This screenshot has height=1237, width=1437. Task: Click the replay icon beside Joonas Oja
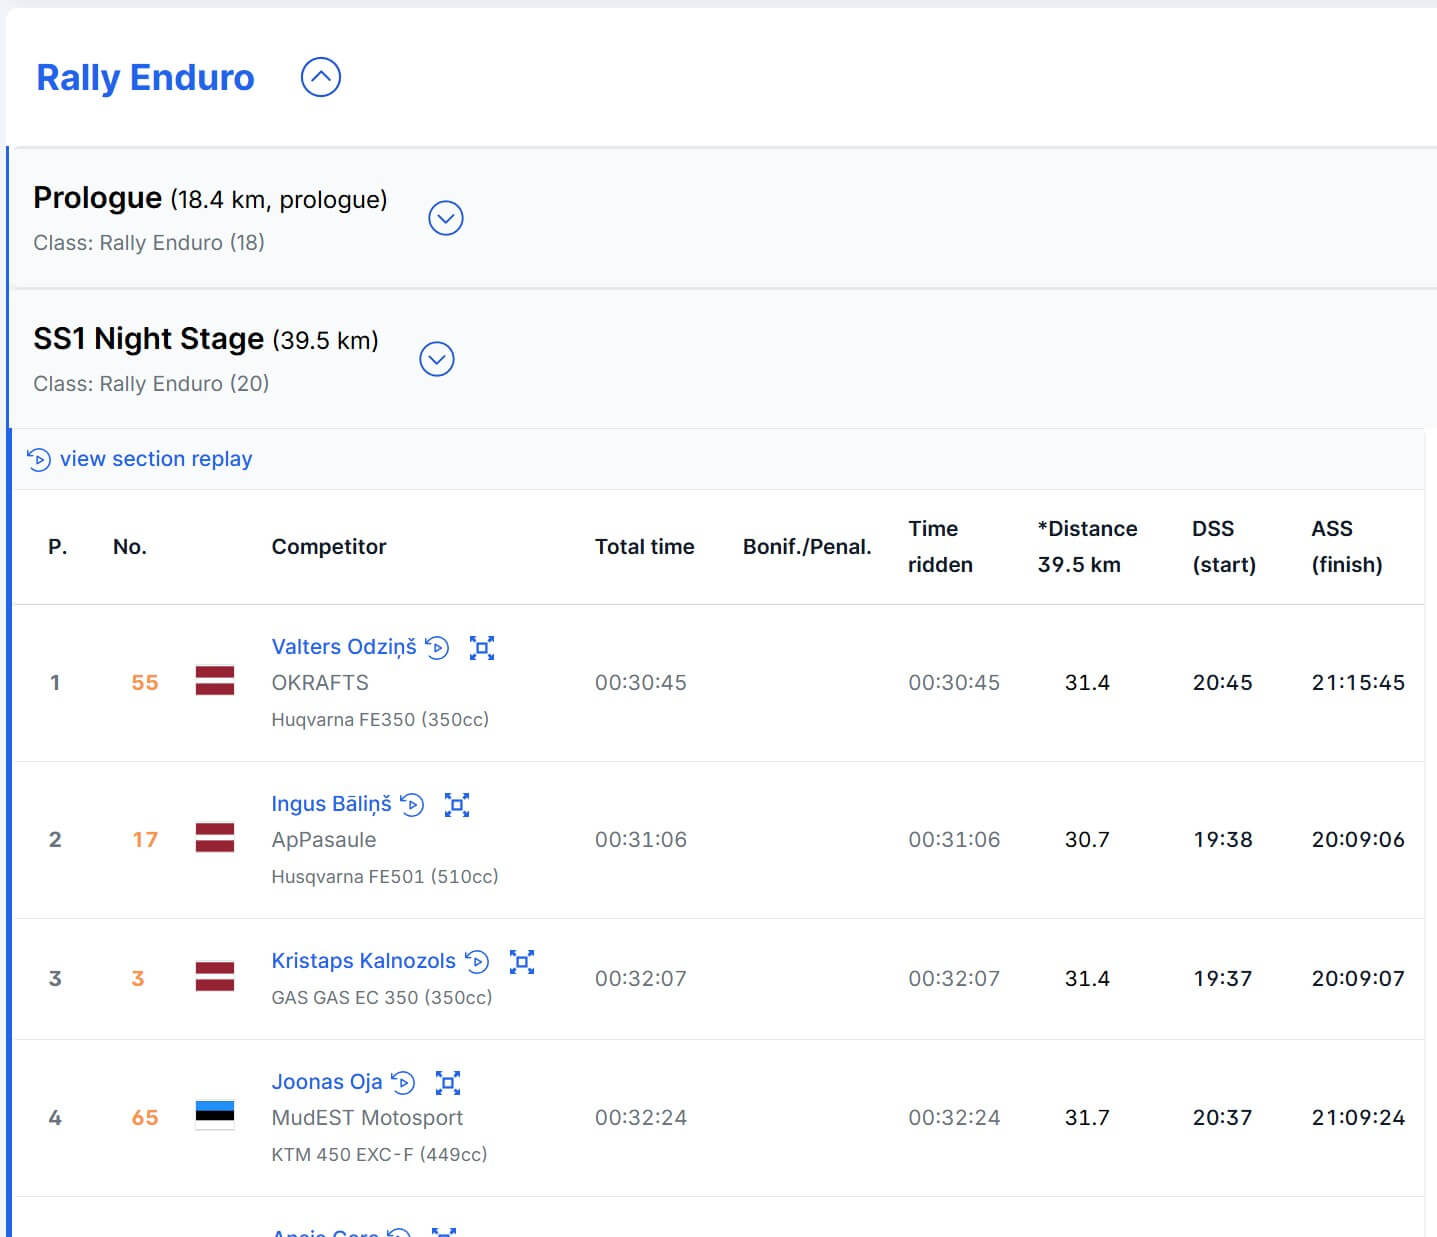click(x=403, y=1082)
